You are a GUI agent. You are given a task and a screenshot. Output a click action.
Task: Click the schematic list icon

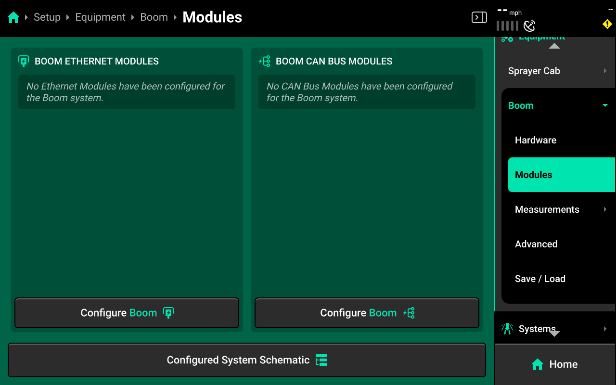click(x=321, y=360)
